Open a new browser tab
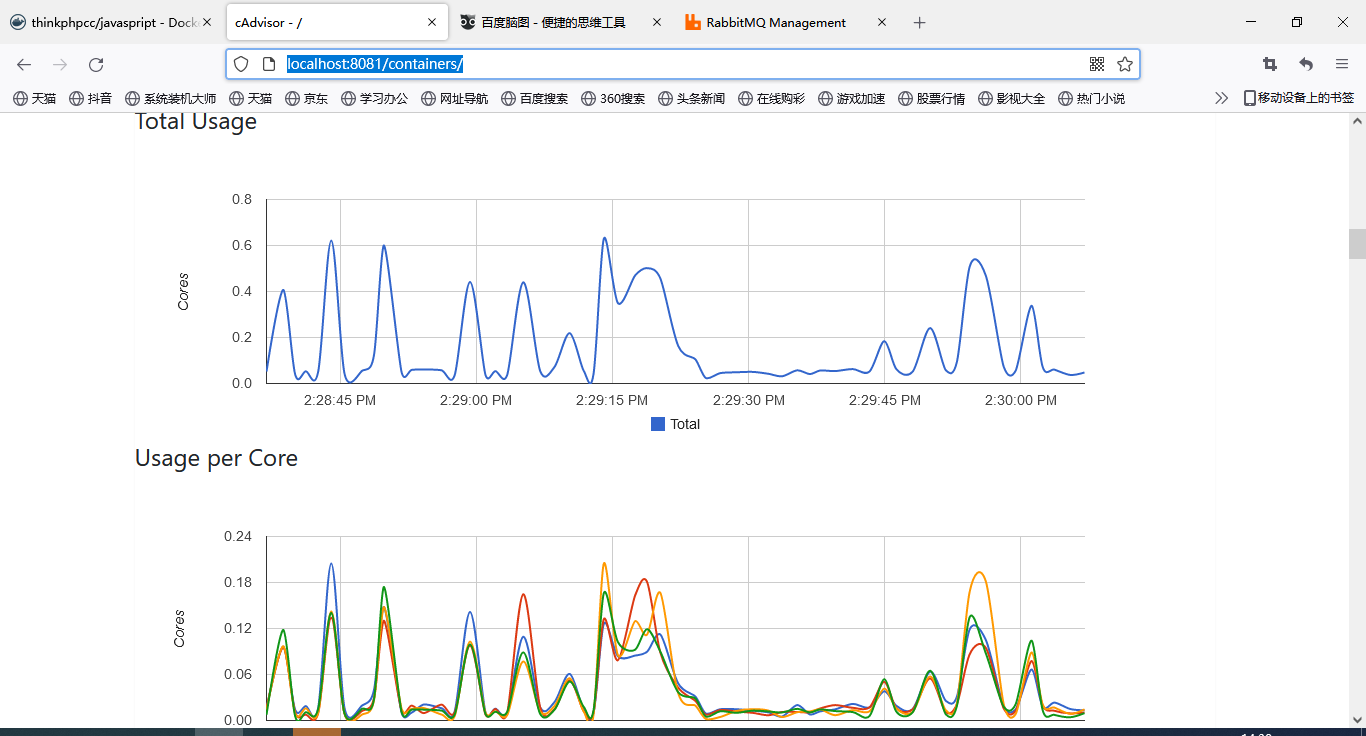Screen dimensions: 1366x736 (x=920, y=22)
